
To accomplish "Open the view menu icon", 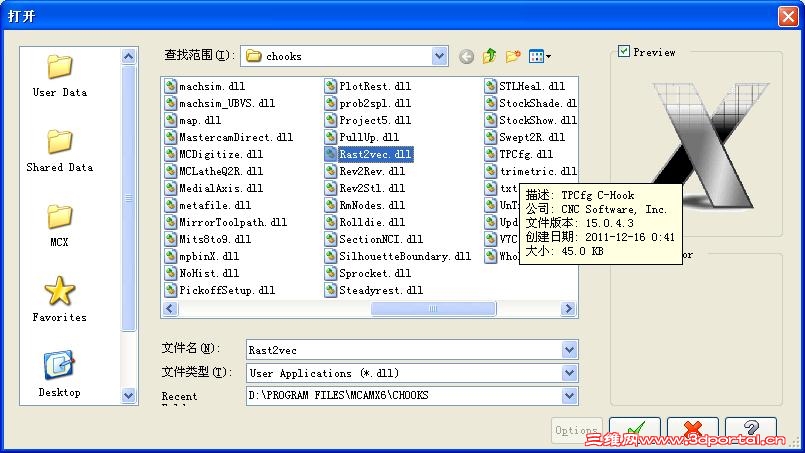I will 540,56.
